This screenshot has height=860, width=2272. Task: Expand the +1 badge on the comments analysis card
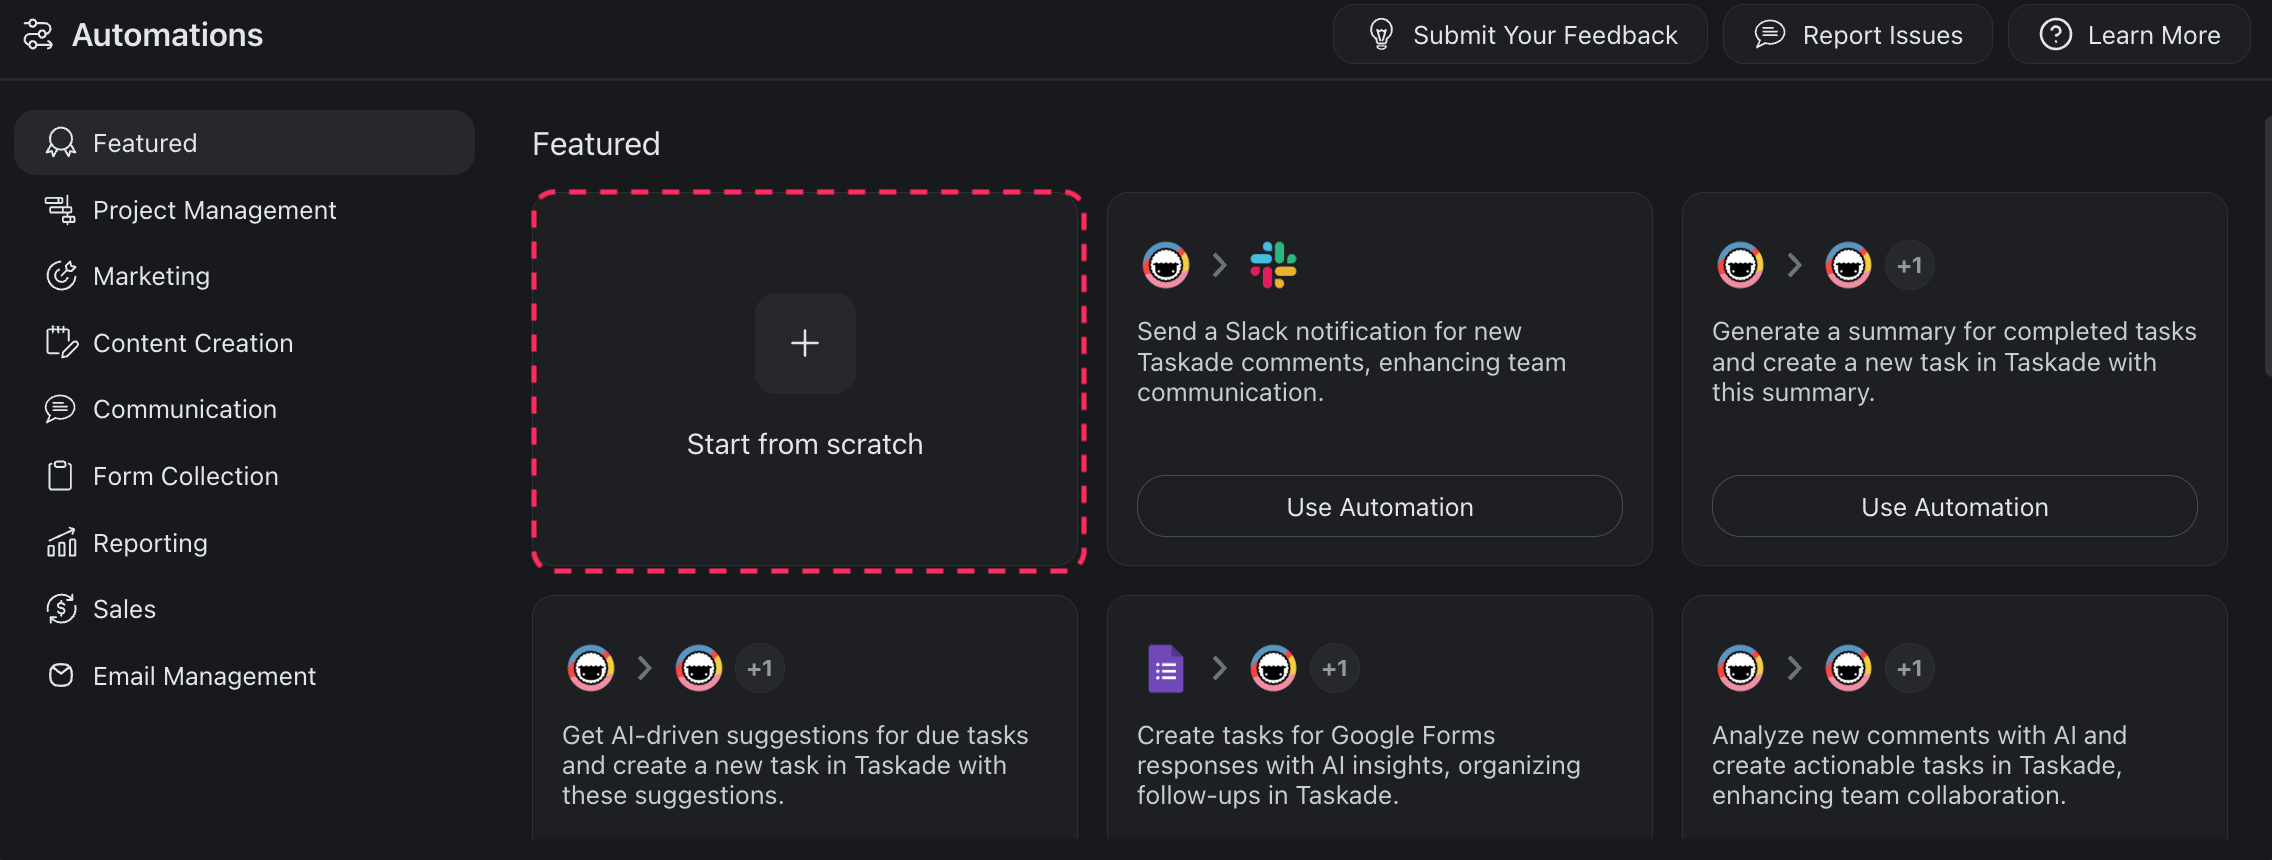[1908, 667]
